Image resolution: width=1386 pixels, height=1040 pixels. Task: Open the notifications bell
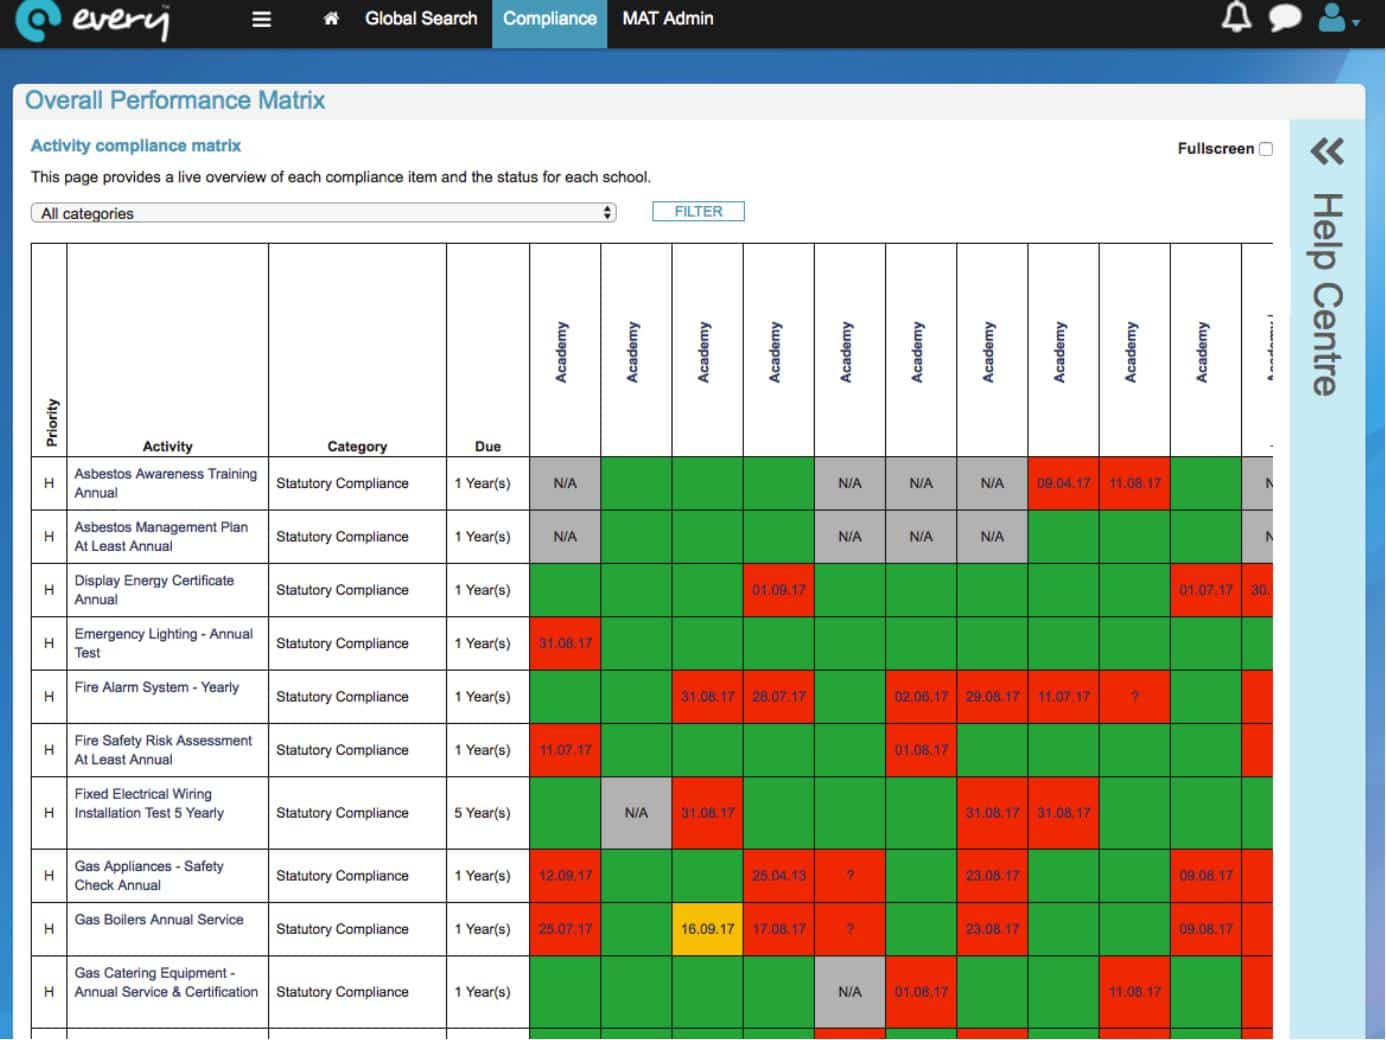[x=1237, y=17]
